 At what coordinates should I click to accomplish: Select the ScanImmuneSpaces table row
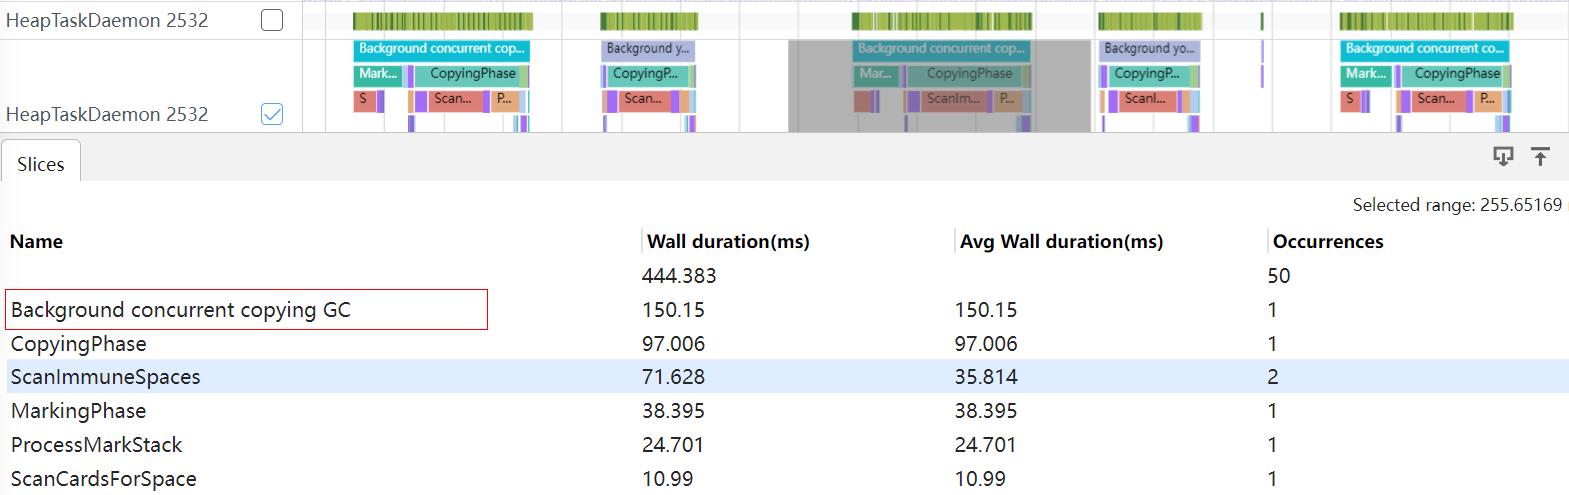[x=106, y=377]
